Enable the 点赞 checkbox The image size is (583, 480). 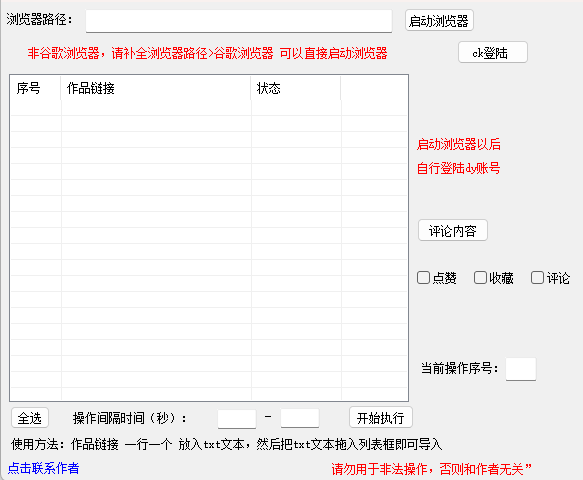pyautogui.click(x=423, y=277)
